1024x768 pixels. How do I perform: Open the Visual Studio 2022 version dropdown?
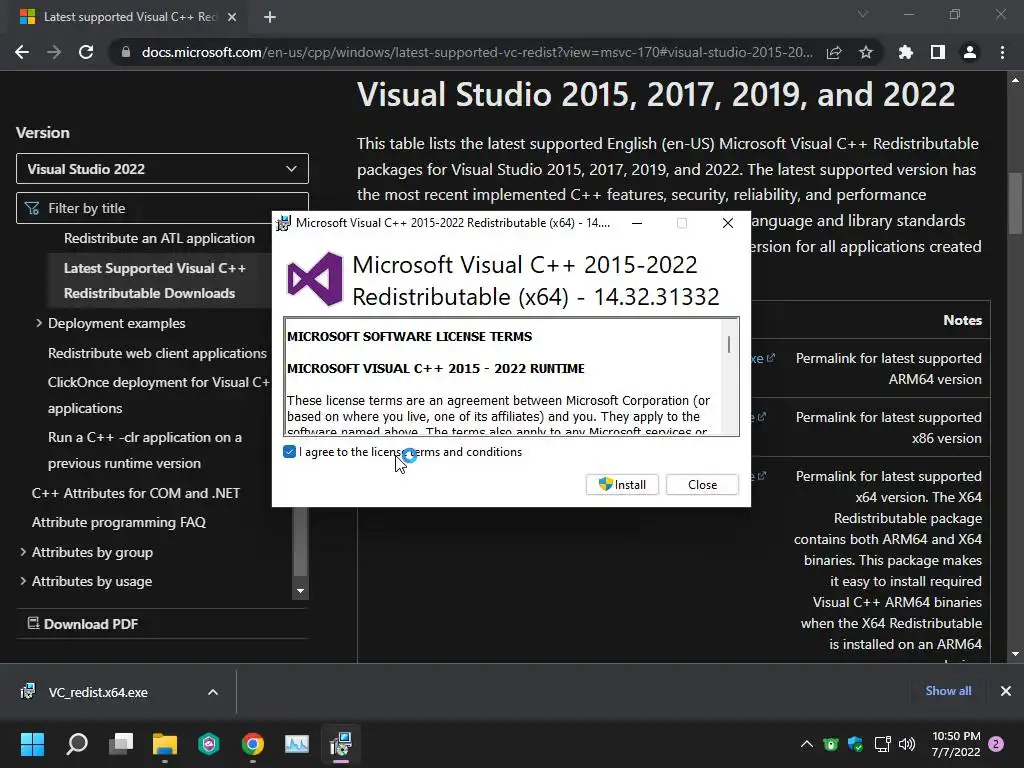tap(162, 169)
